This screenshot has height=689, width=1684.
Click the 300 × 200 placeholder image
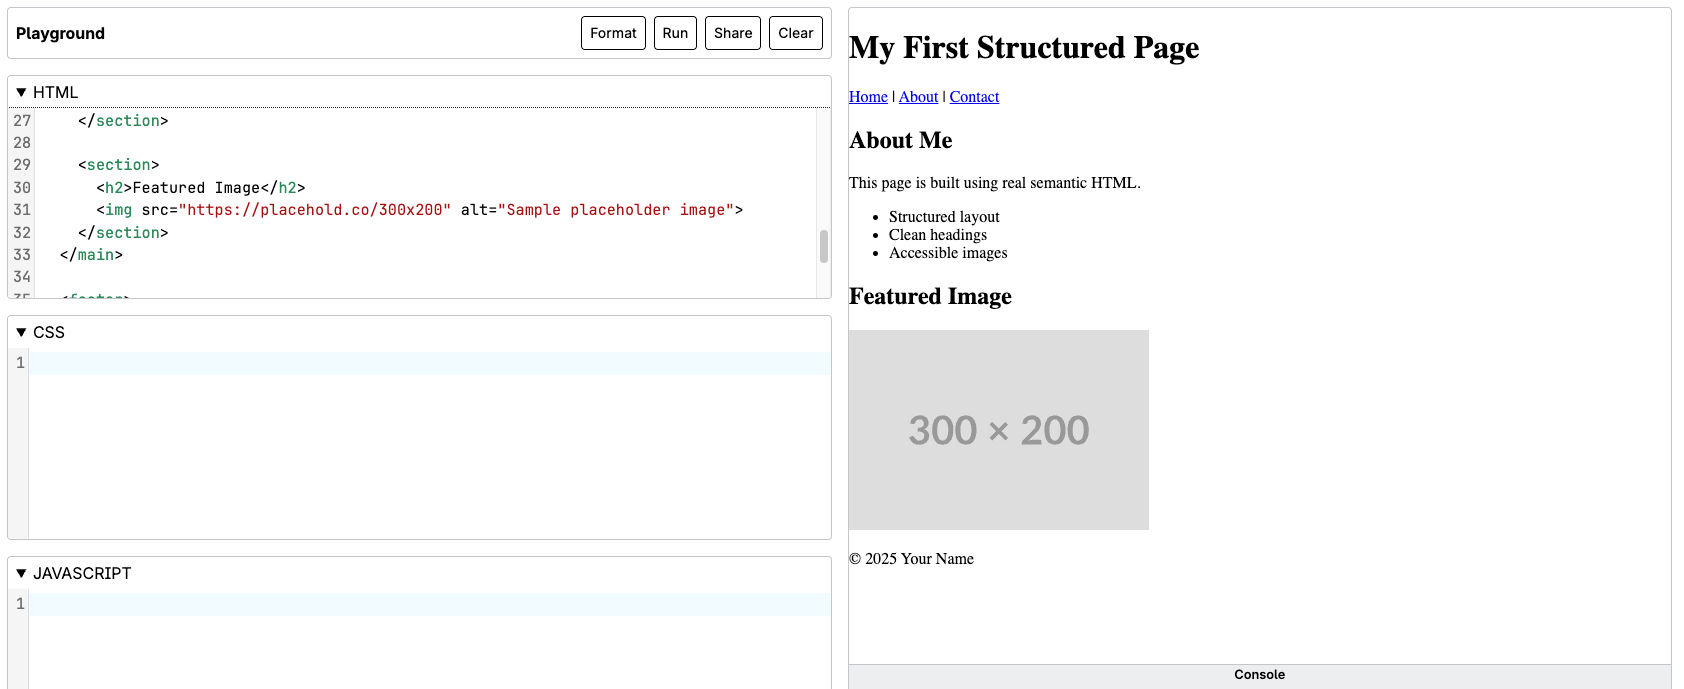pos(999,430)
